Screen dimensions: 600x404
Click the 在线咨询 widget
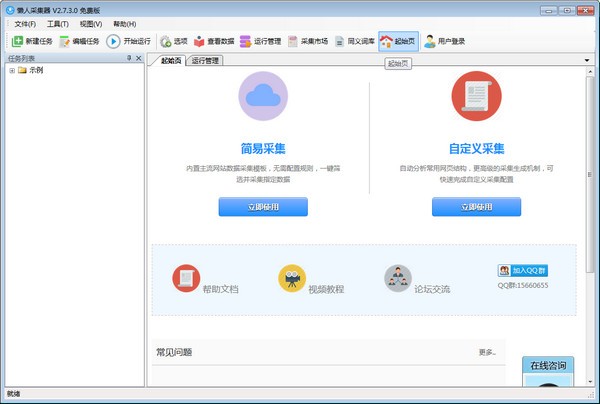coord(548,371)
